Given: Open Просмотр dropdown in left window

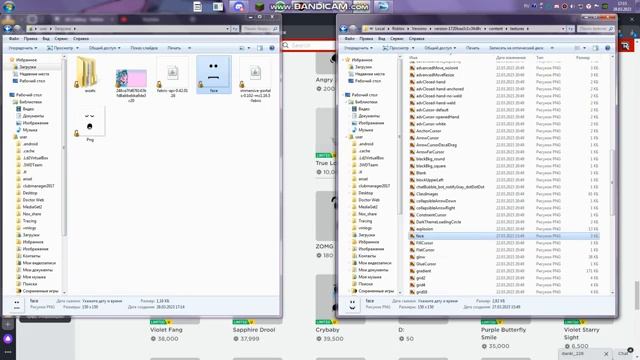Looking at the screenshot, I should click(x=62, y=48).
